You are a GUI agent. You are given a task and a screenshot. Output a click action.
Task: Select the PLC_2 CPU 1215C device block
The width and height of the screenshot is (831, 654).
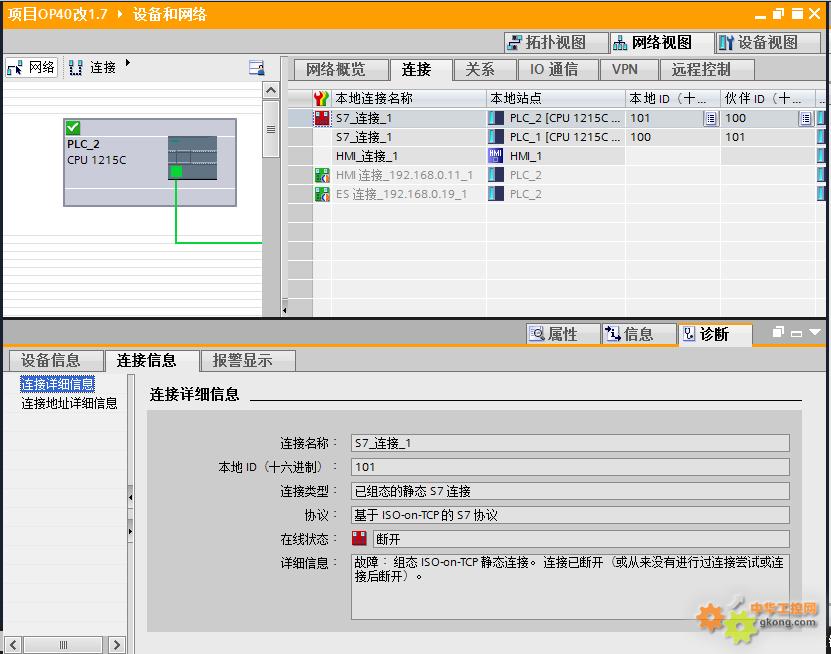[150, 162]
